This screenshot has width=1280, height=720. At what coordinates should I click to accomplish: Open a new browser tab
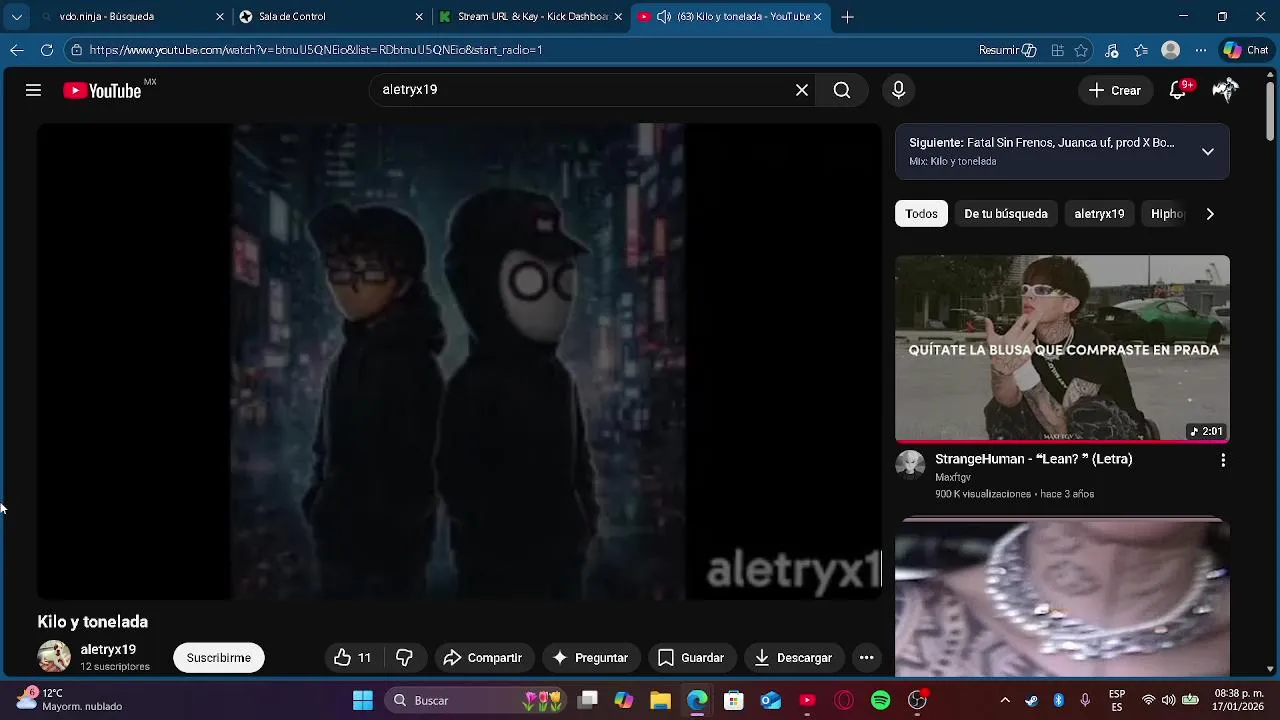(x=847, y=17)
